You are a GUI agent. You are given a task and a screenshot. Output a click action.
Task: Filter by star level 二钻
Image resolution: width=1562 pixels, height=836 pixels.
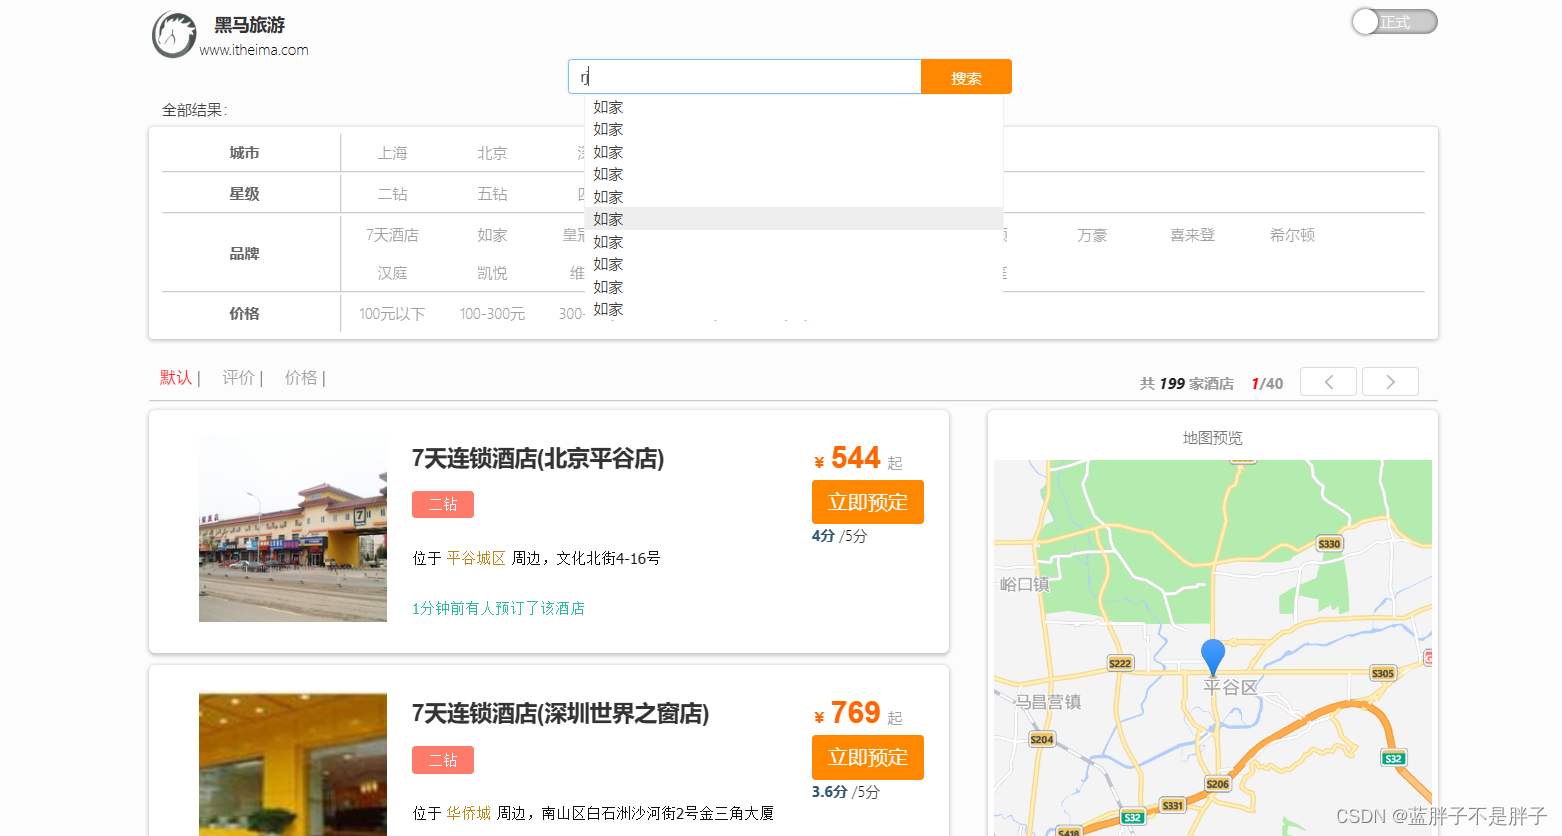pos(392,194)
